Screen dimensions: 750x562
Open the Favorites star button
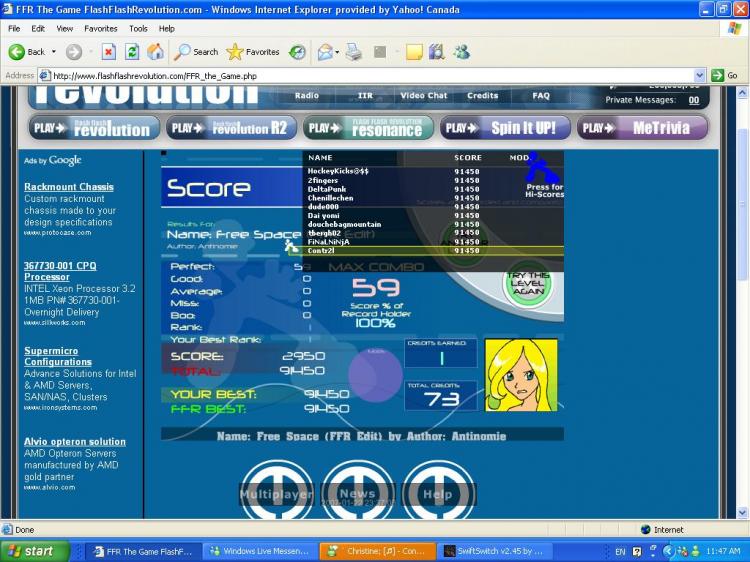point(253,52)
